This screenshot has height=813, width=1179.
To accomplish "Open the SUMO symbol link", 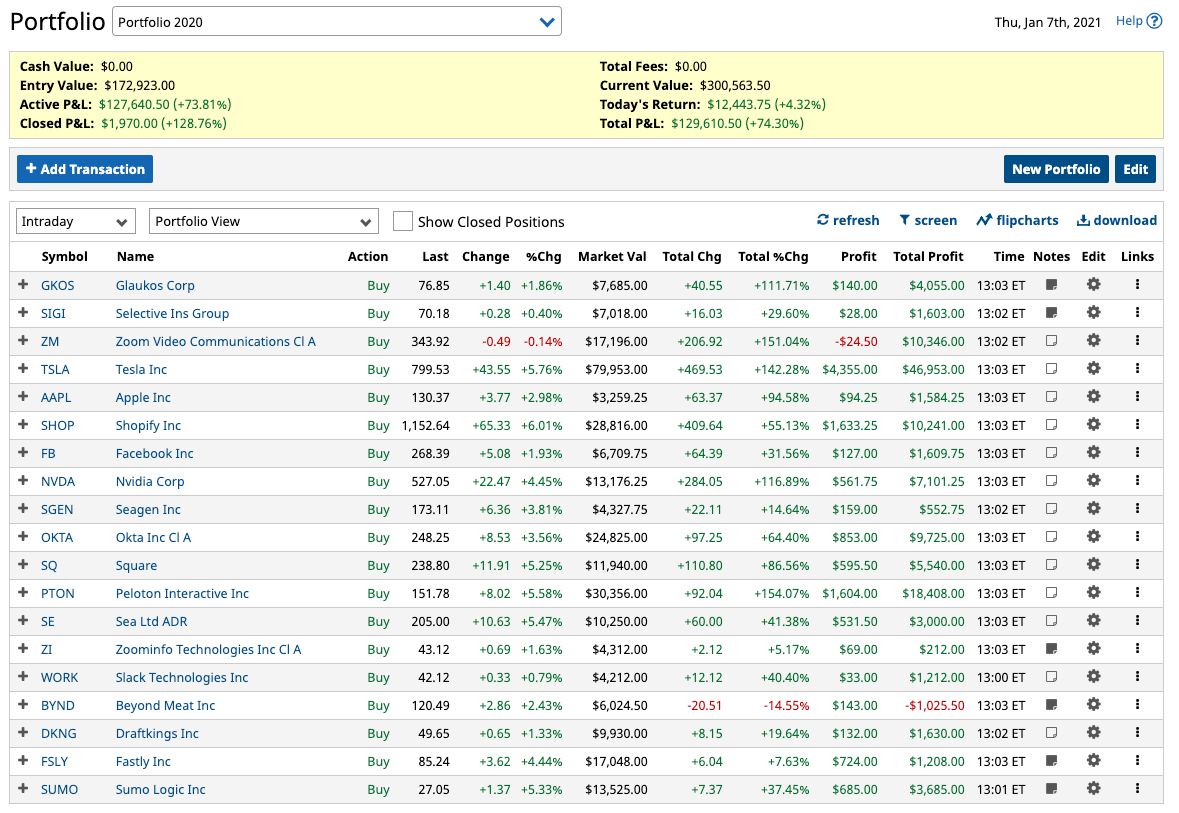I will pyautogui.click(x=59, y=790).
